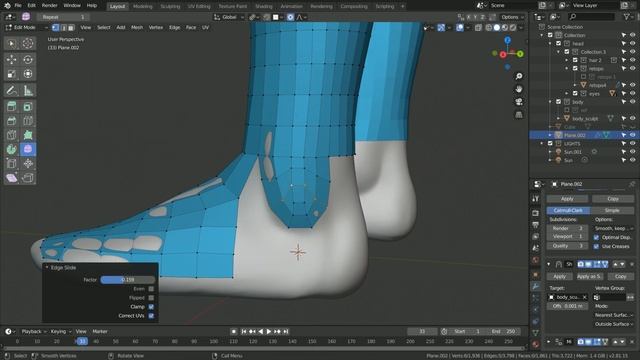Select the Move tool
Viewport: 640px width, 360px height.
pyautogui.click(x=11, y=60)
